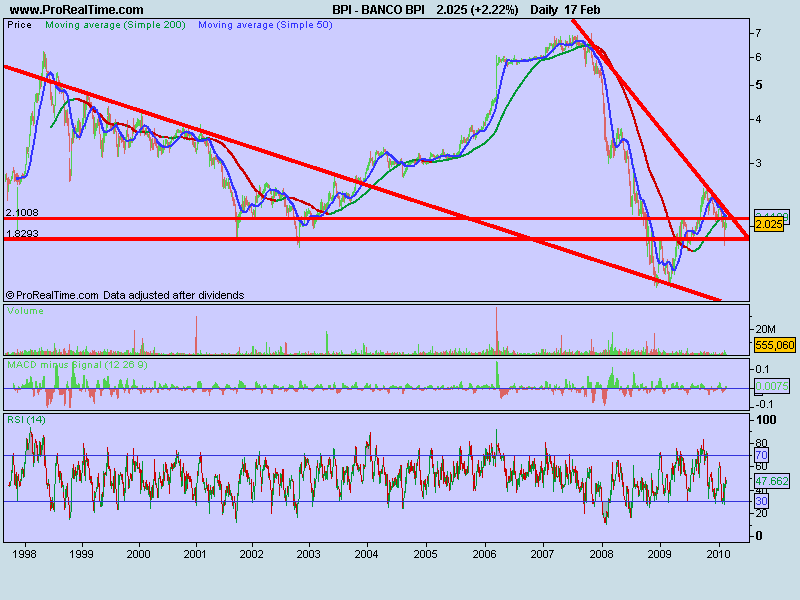This screenshot has height=600, width=800.
Task: Select the 'Volume' panel label
Action: point(26,311)
